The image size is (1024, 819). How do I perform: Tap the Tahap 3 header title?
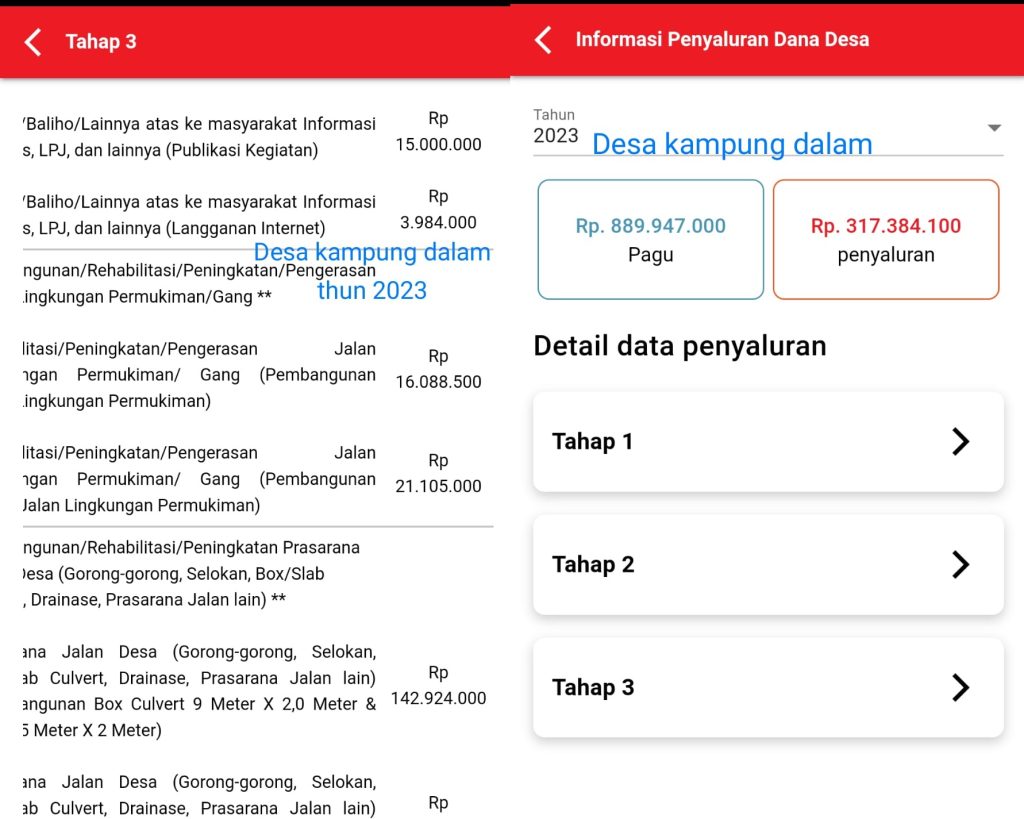click(101, 42)
